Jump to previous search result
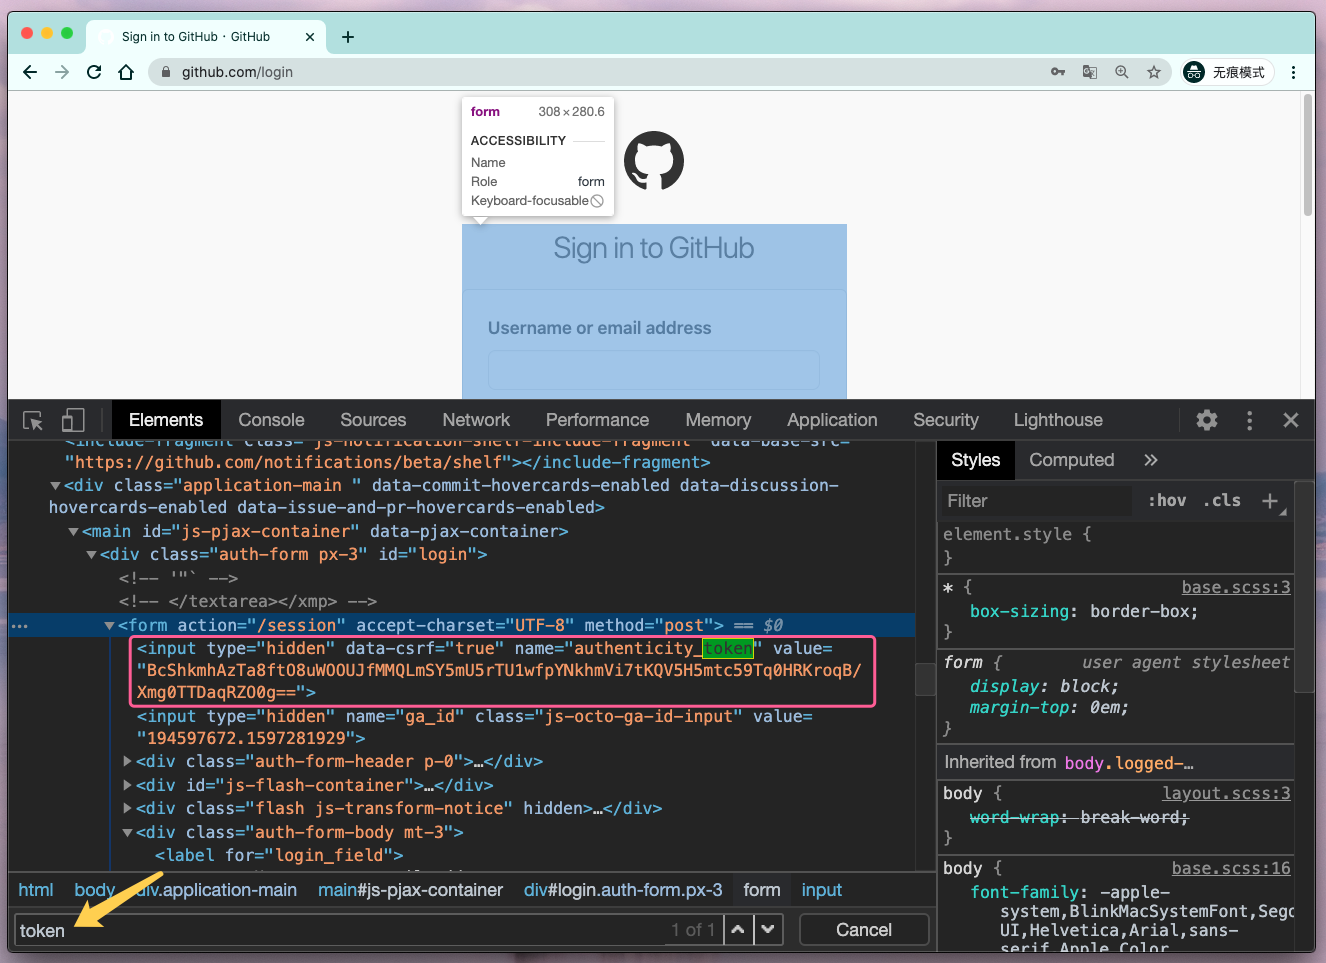This screenshot has height=963, width=1326. (737, 930)
